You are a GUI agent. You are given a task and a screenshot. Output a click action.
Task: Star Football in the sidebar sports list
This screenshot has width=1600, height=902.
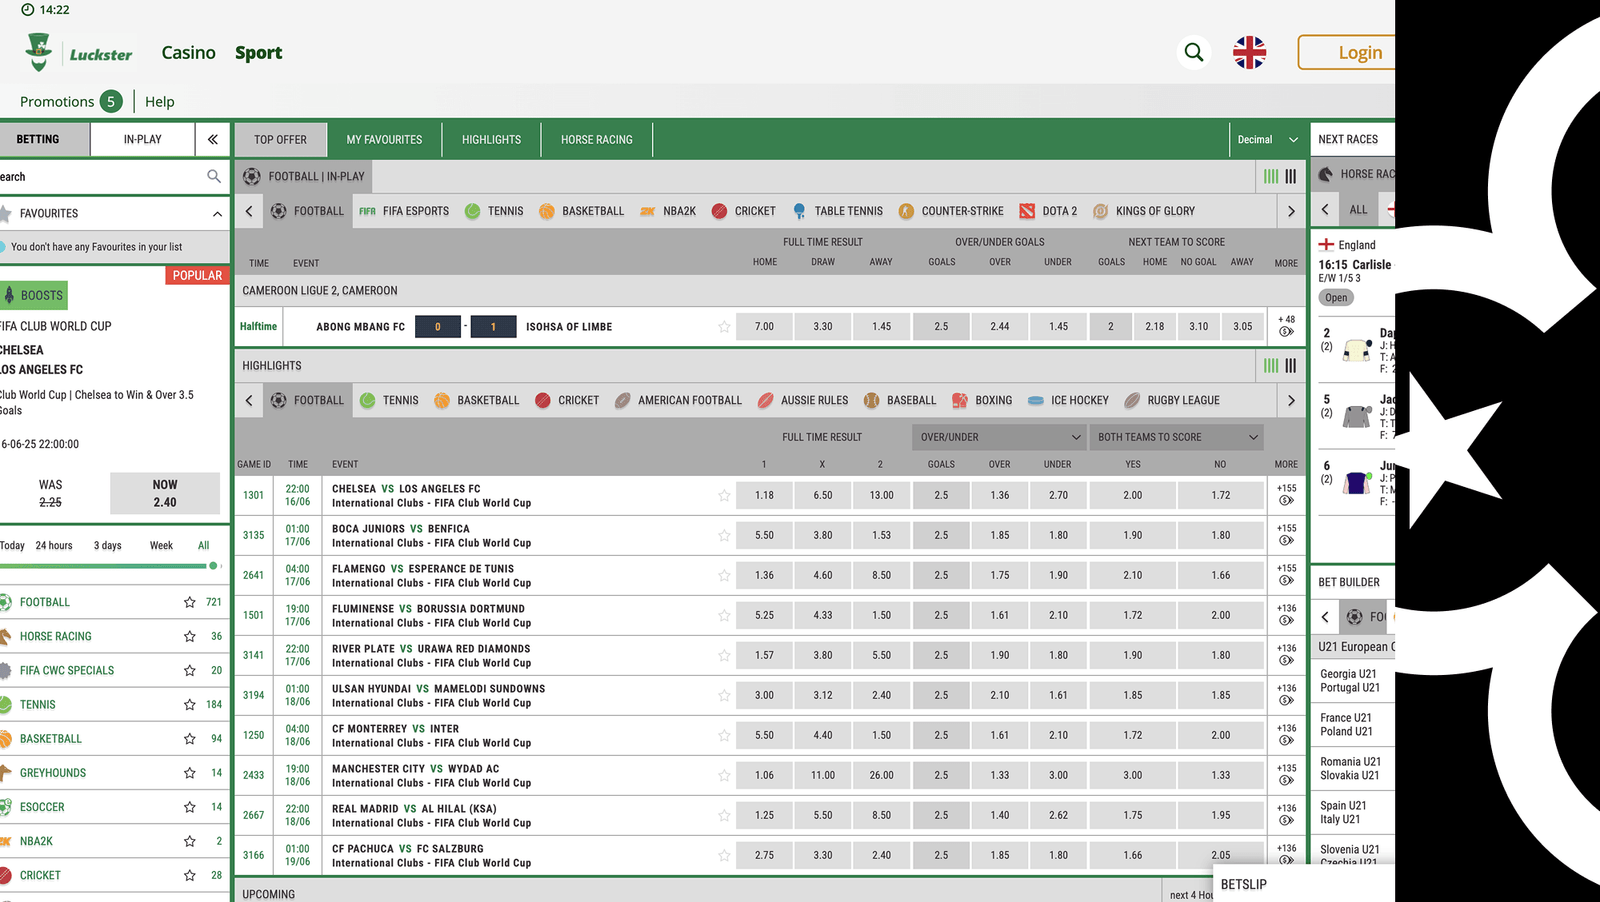click(189, 602)
